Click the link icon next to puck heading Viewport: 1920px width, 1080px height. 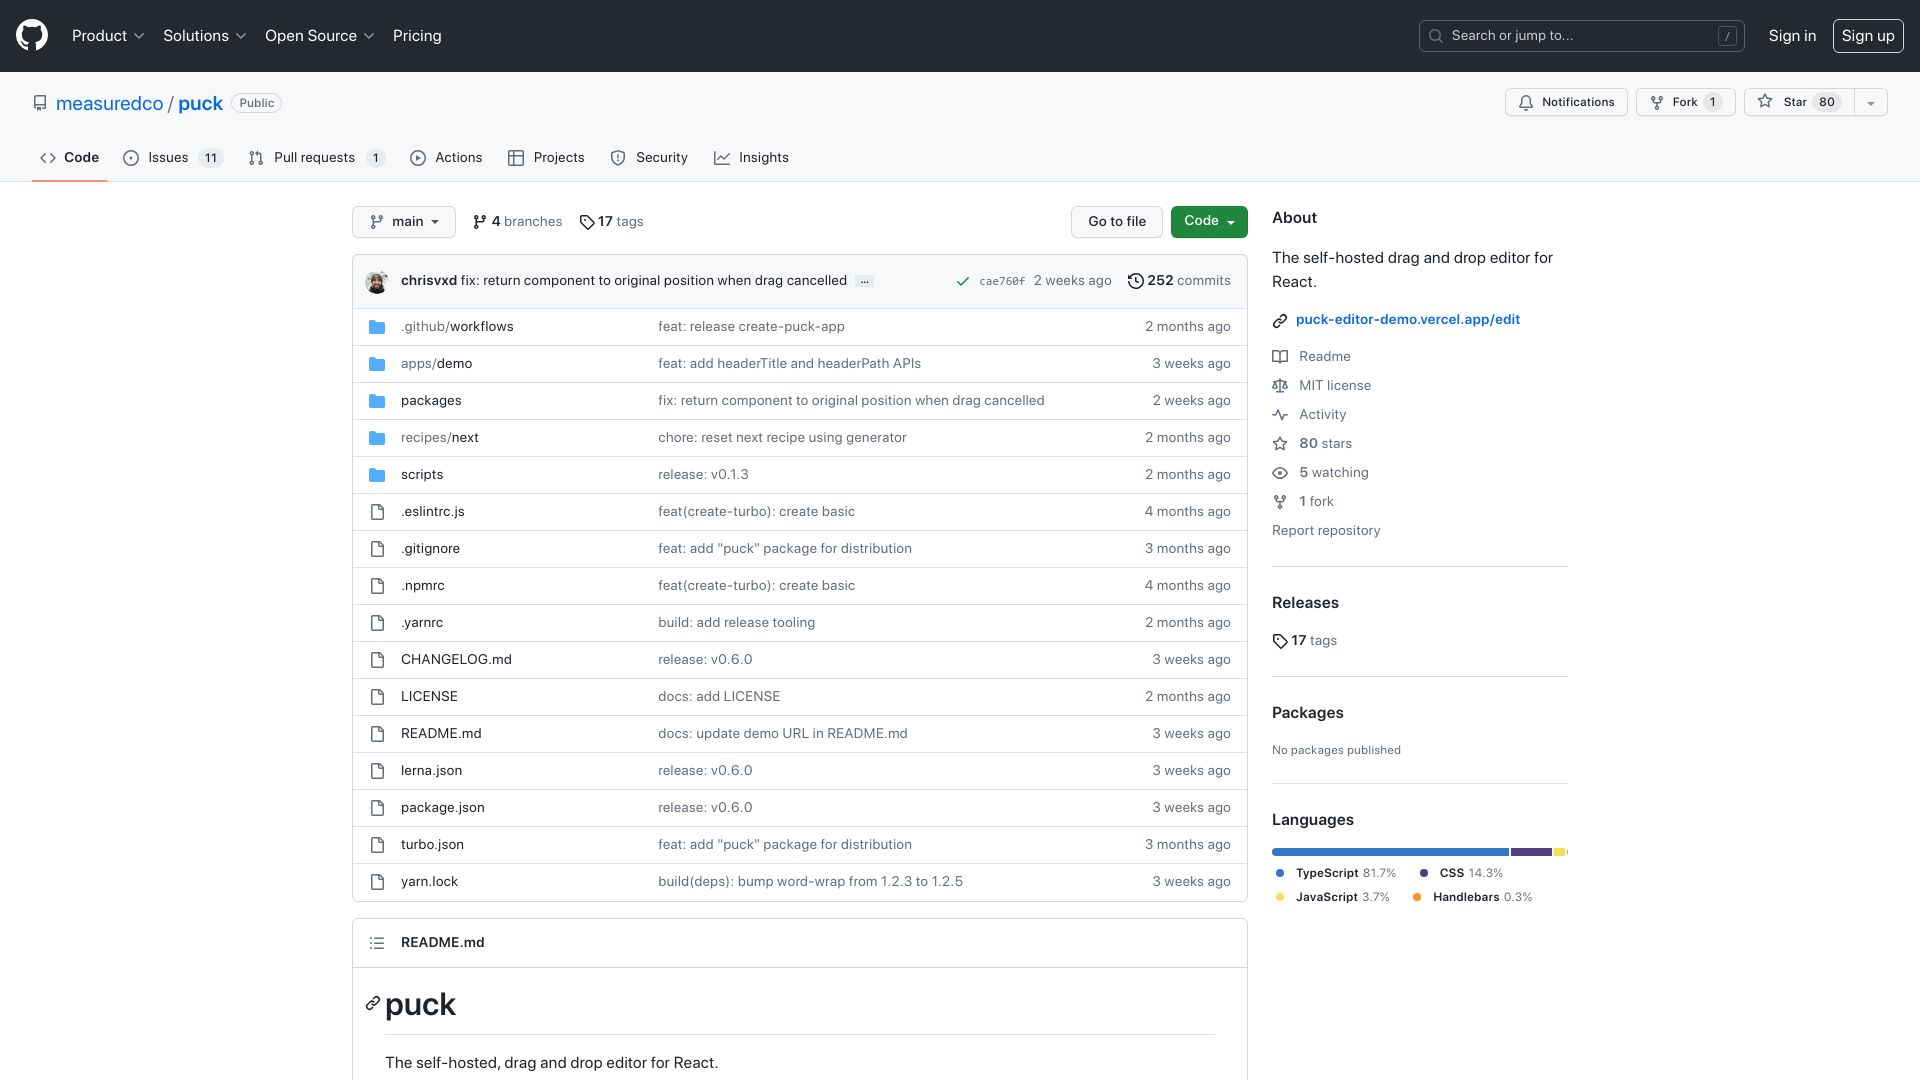pos(373,1004)
